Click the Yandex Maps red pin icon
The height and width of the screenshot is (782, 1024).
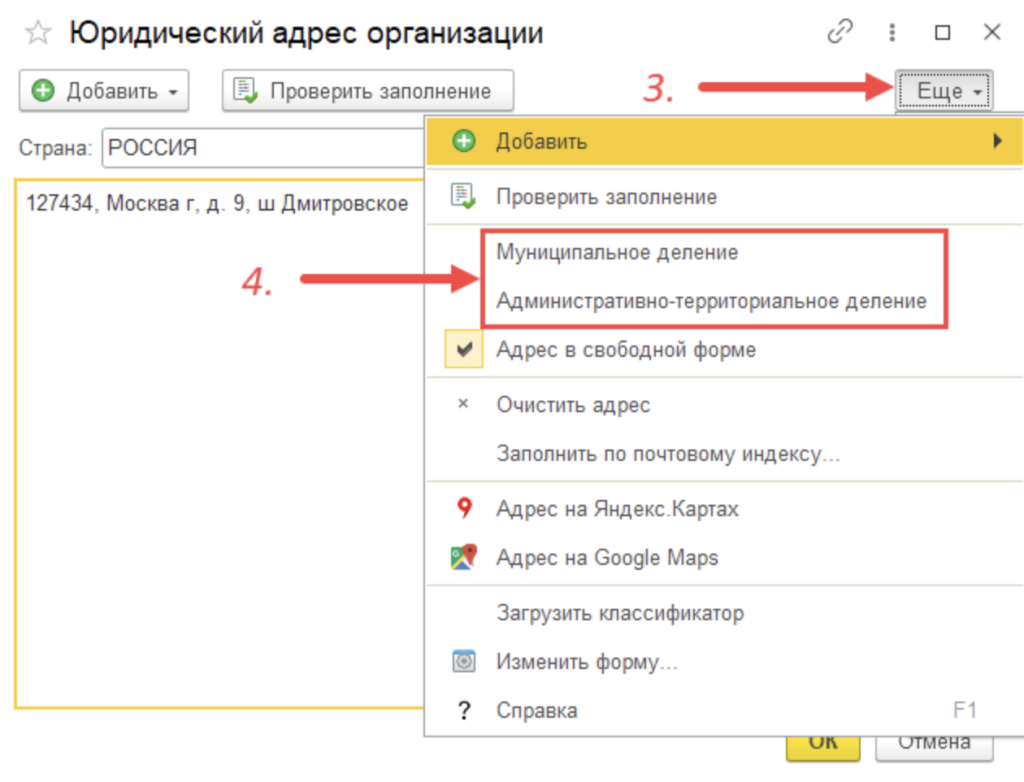463,509
